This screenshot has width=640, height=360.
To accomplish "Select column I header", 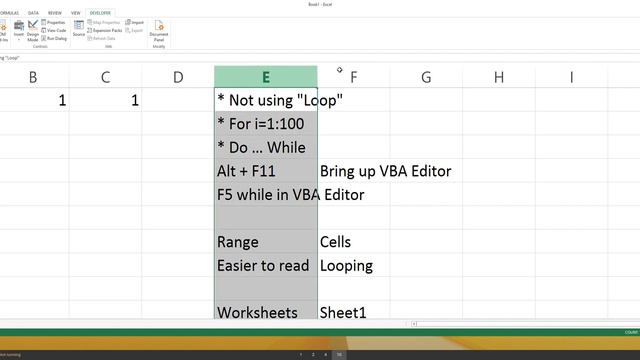I will coord(571,77).
